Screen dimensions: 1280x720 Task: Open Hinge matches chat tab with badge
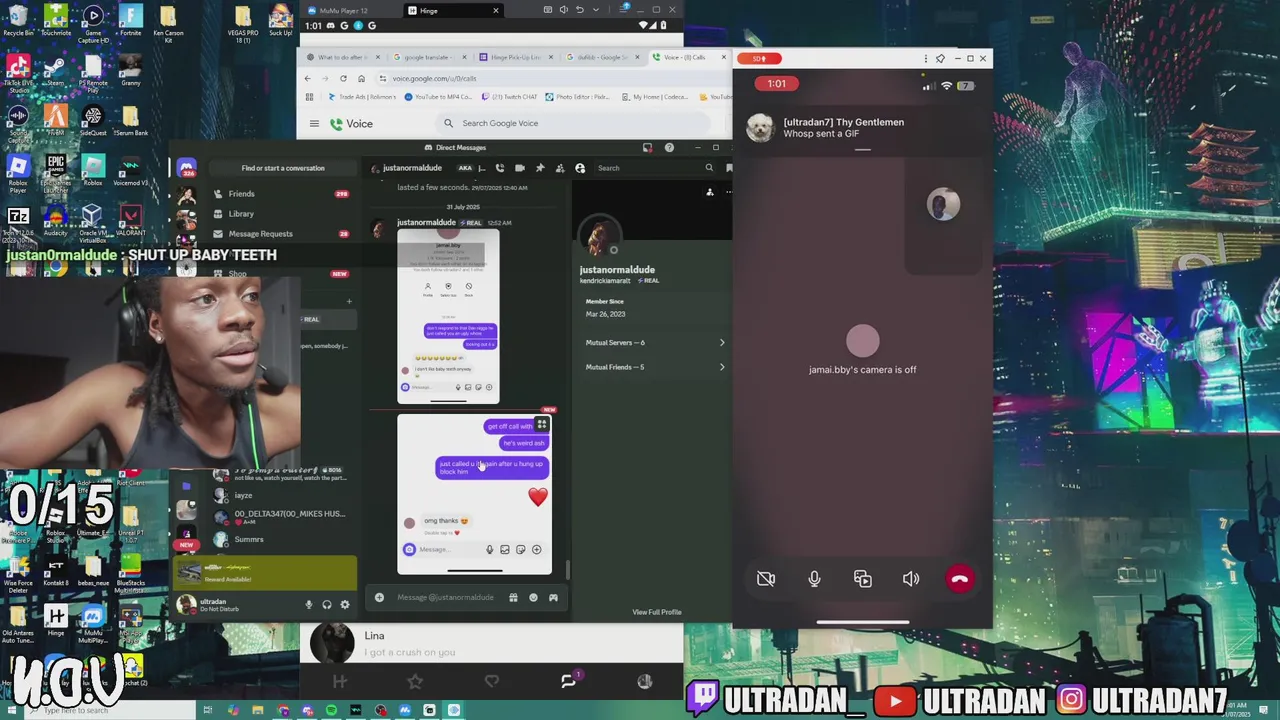(x=569, y=681)
